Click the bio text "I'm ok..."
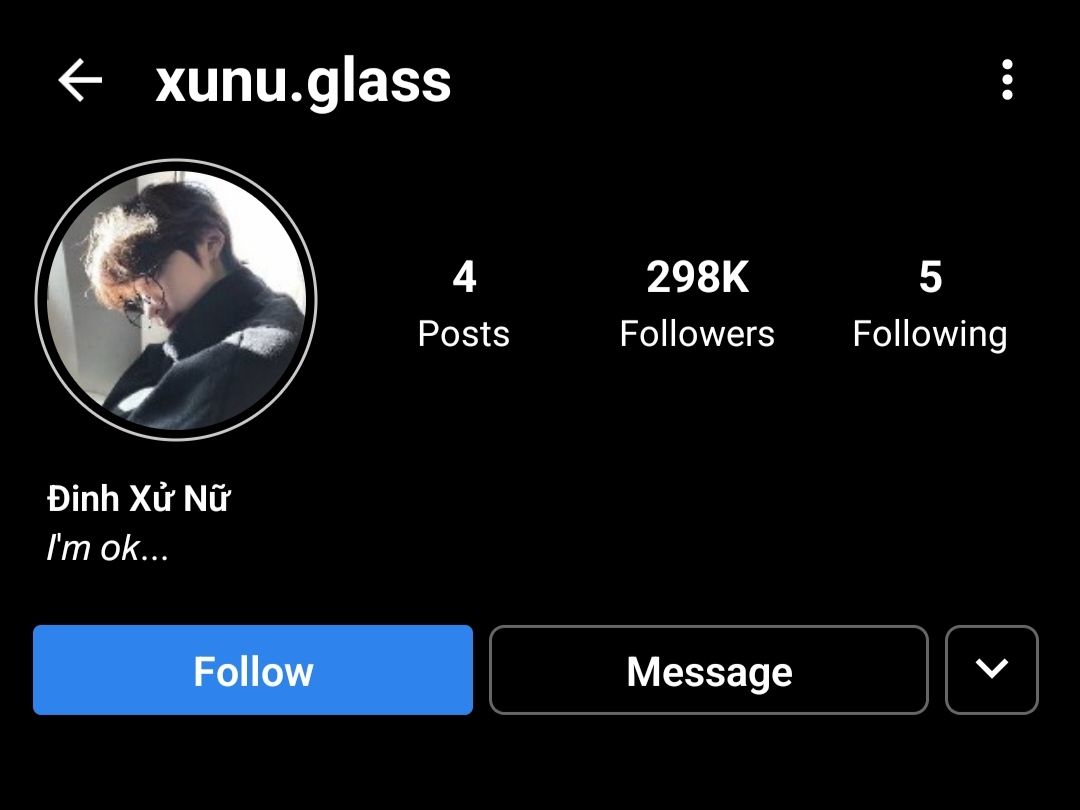 click(x=107, y=548)
